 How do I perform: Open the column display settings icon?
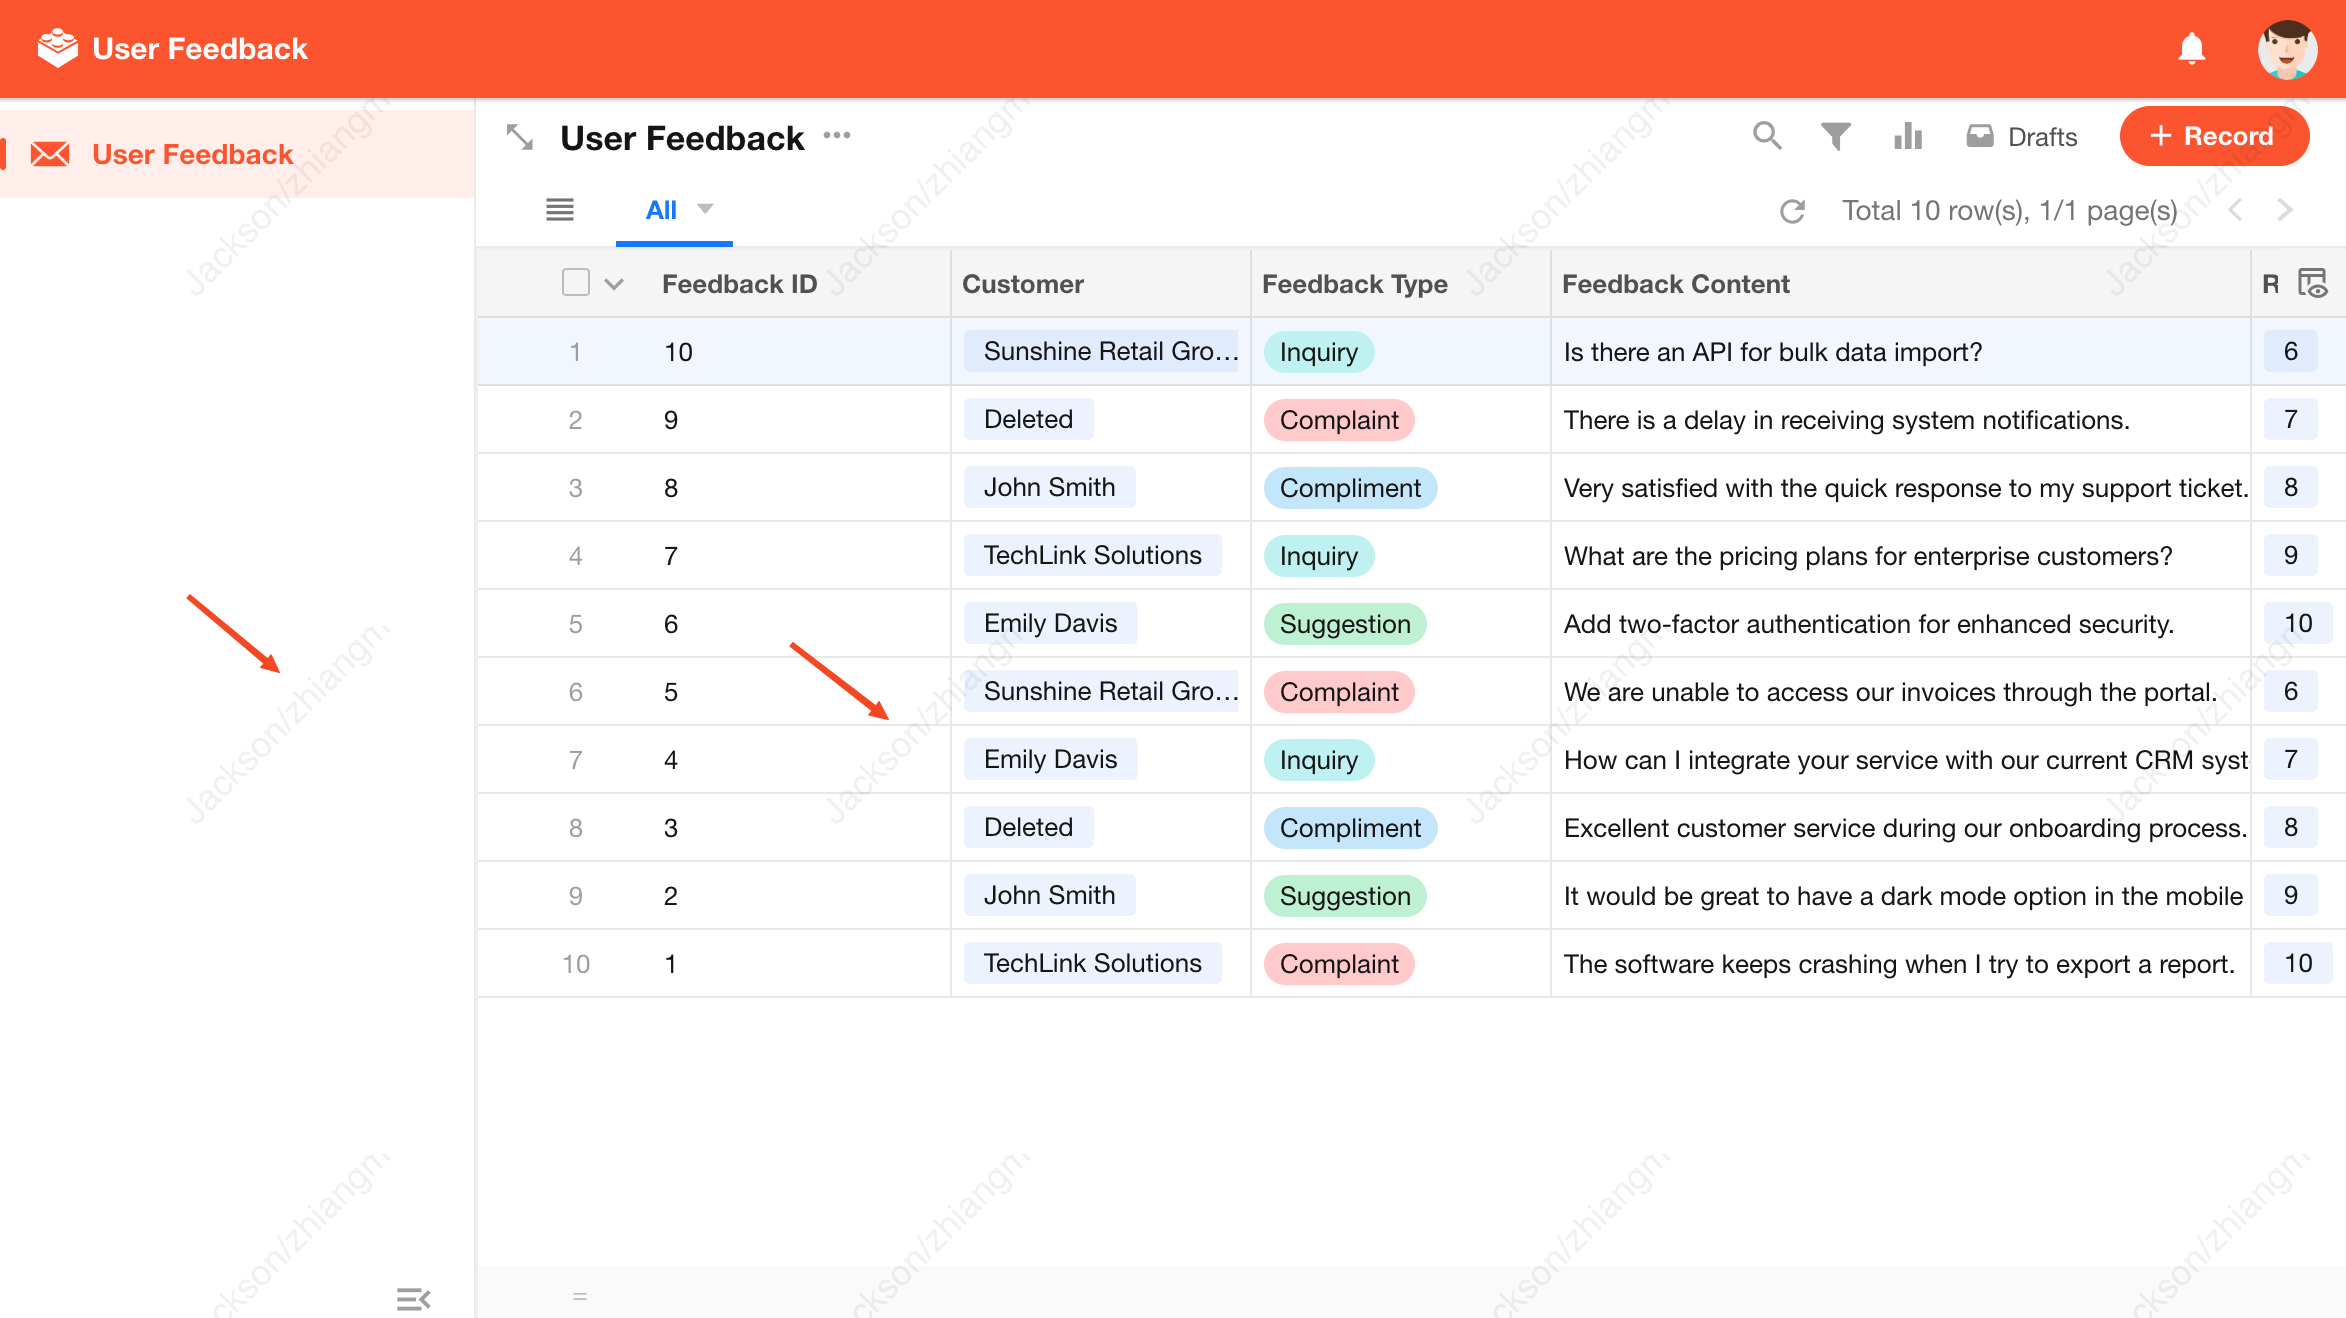[x=2312, y=284]
